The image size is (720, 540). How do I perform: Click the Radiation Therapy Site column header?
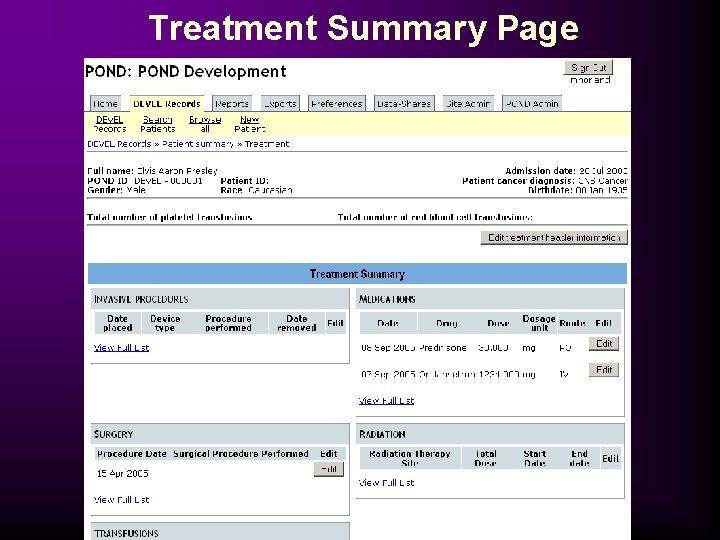tap(410, 458)
